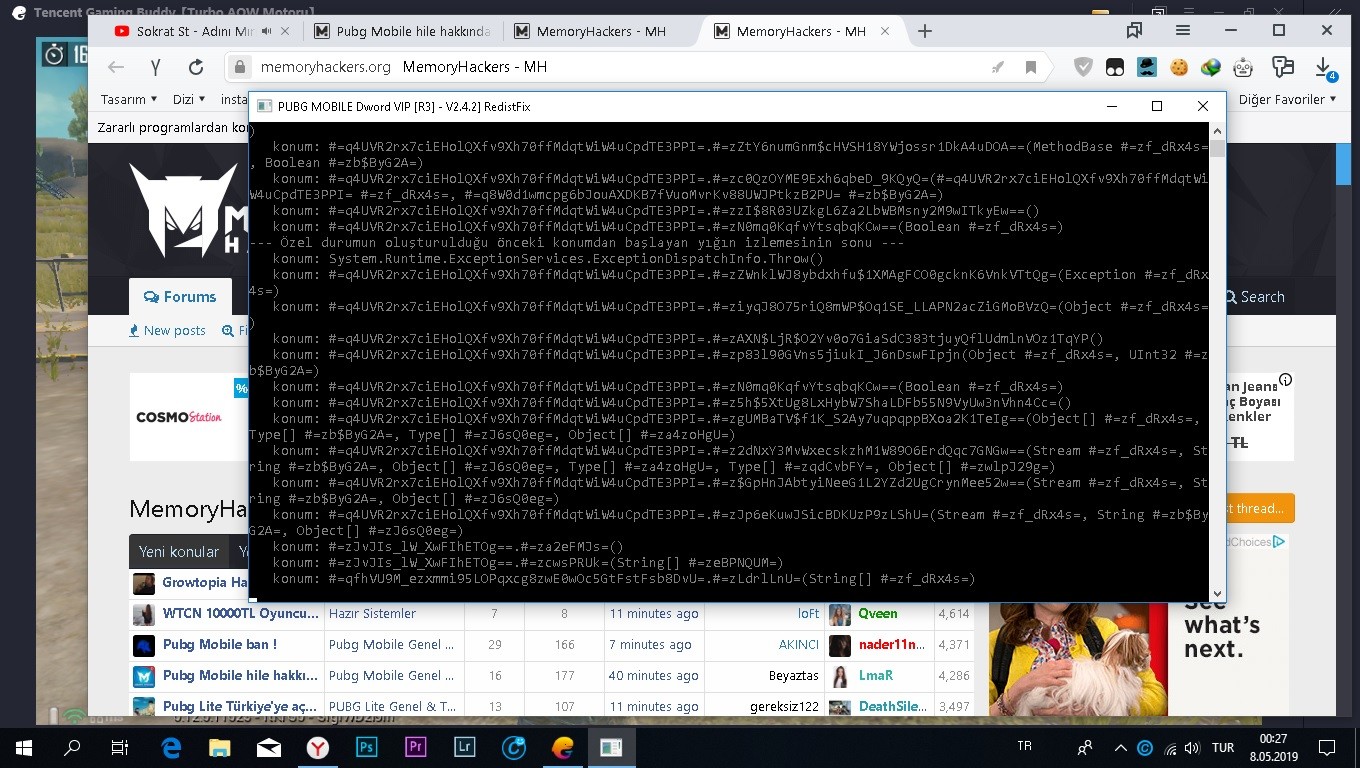Expand the Dizi bookmarks folder
The width and height of the screenshot is (1360, 768).
pos(189,99)
